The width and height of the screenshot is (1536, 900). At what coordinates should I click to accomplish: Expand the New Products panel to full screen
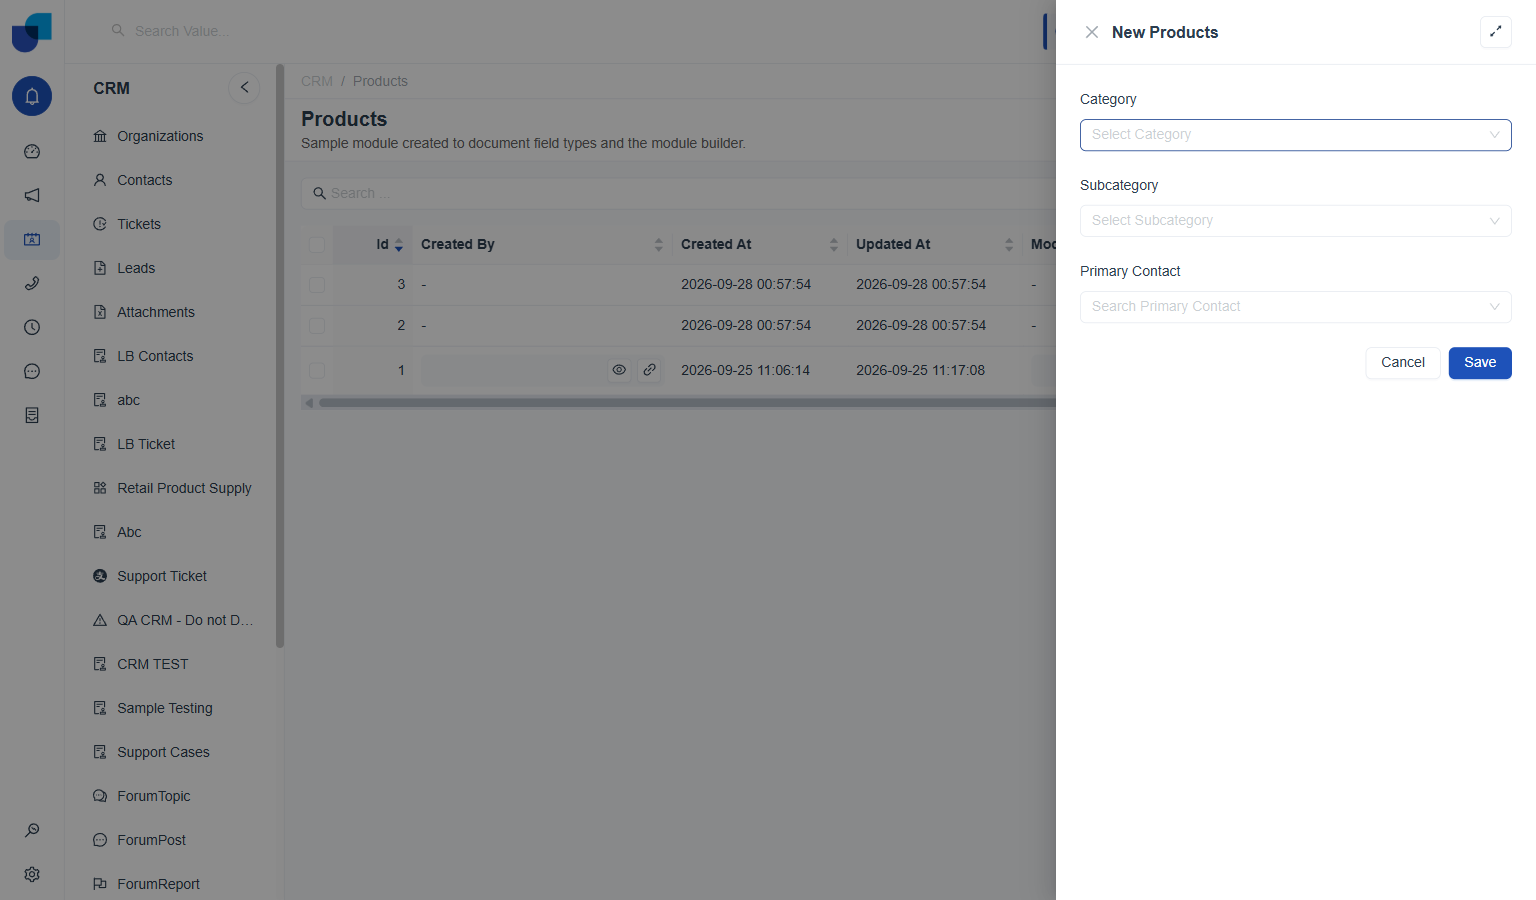[x=1495, y=32]
